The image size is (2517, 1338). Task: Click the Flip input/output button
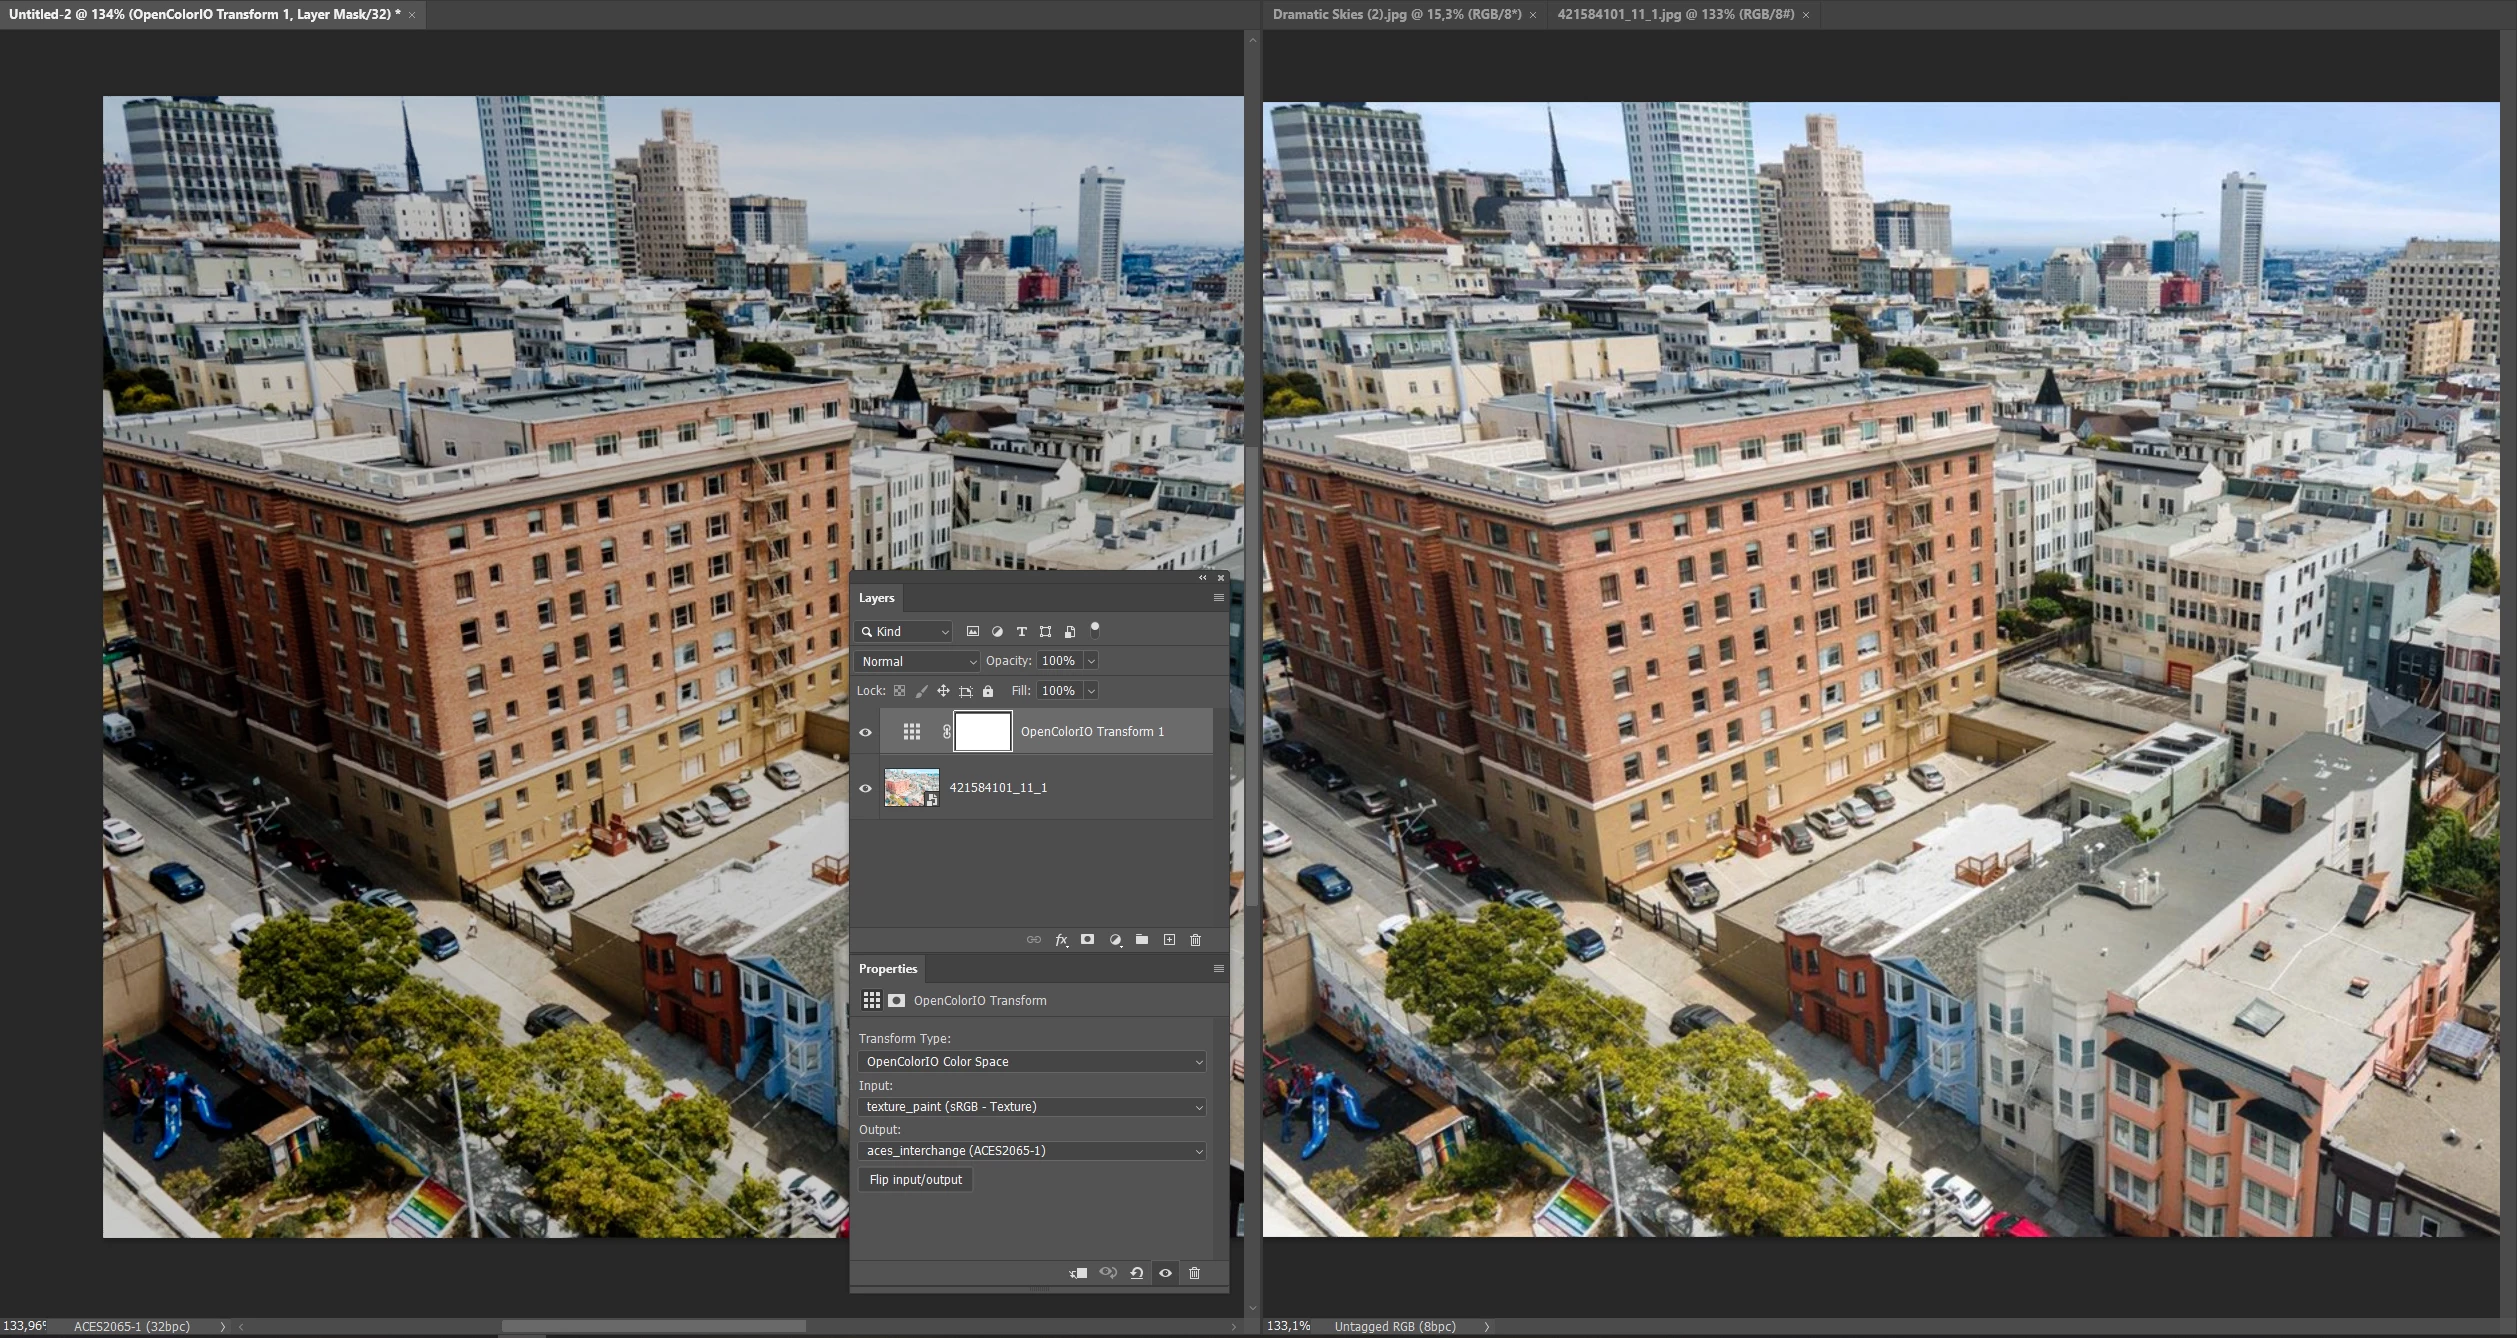[x=915, y=1180]
